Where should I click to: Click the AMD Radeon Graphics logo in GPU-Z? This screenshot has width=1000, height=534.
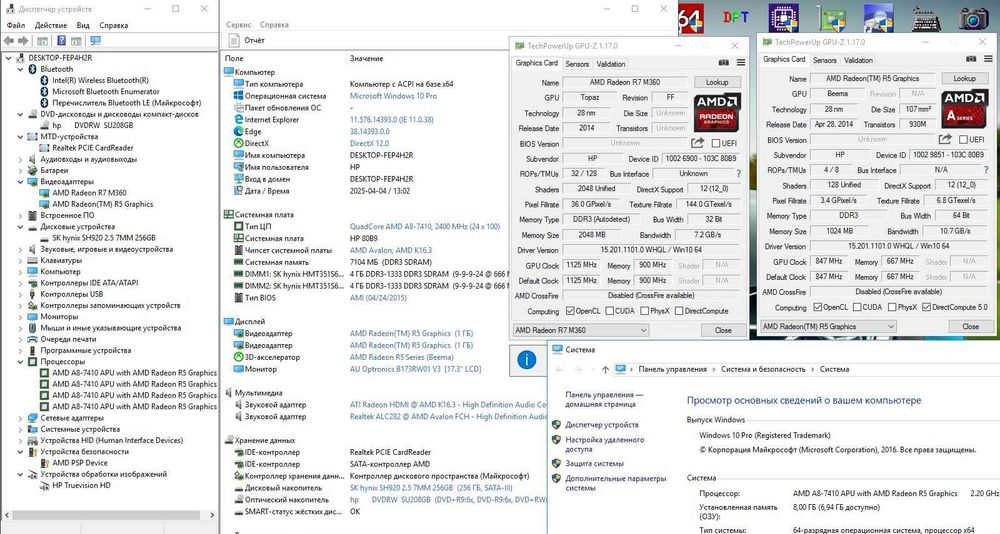tap(717, 112)
